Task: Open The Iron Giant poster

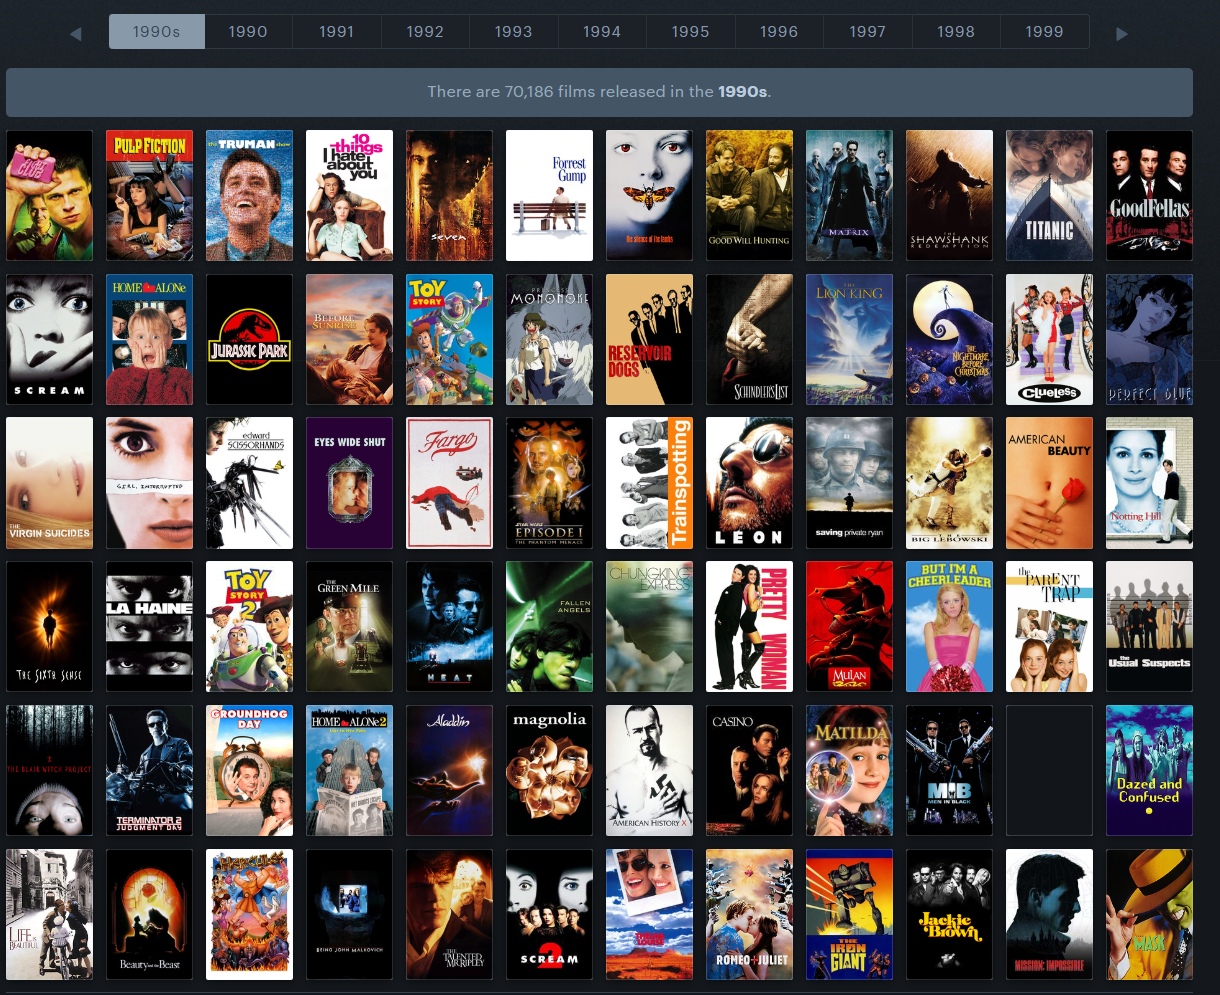Action: tap(850, 915)
